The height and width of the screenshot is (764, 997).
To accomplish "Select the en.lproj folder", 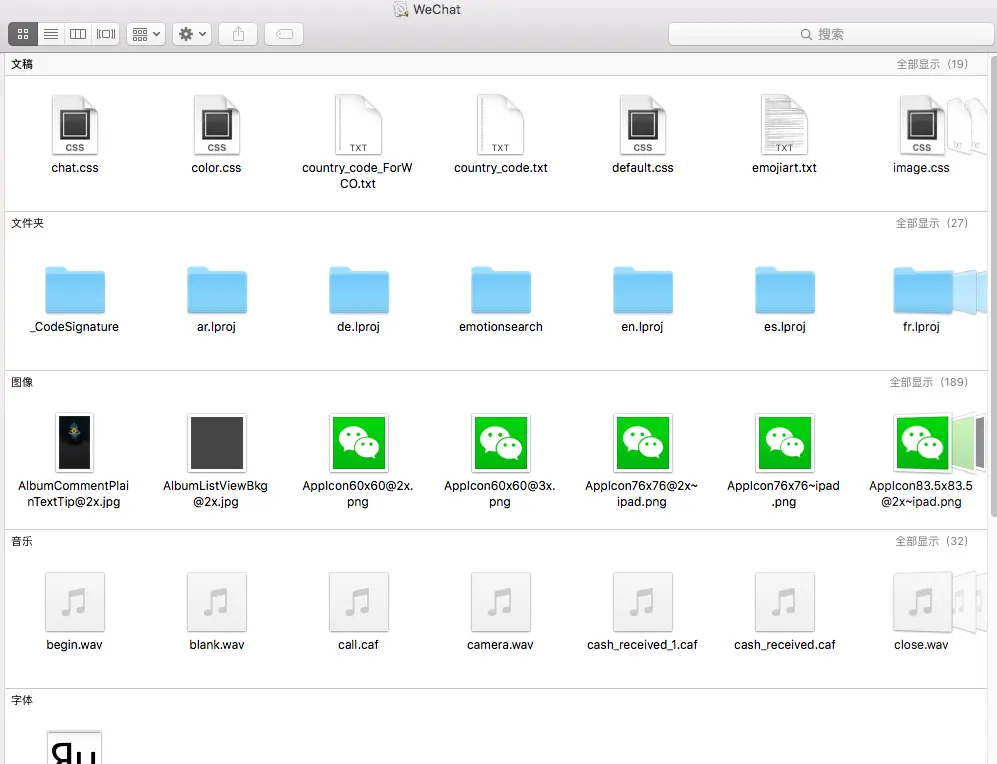I will coord(643,290).
